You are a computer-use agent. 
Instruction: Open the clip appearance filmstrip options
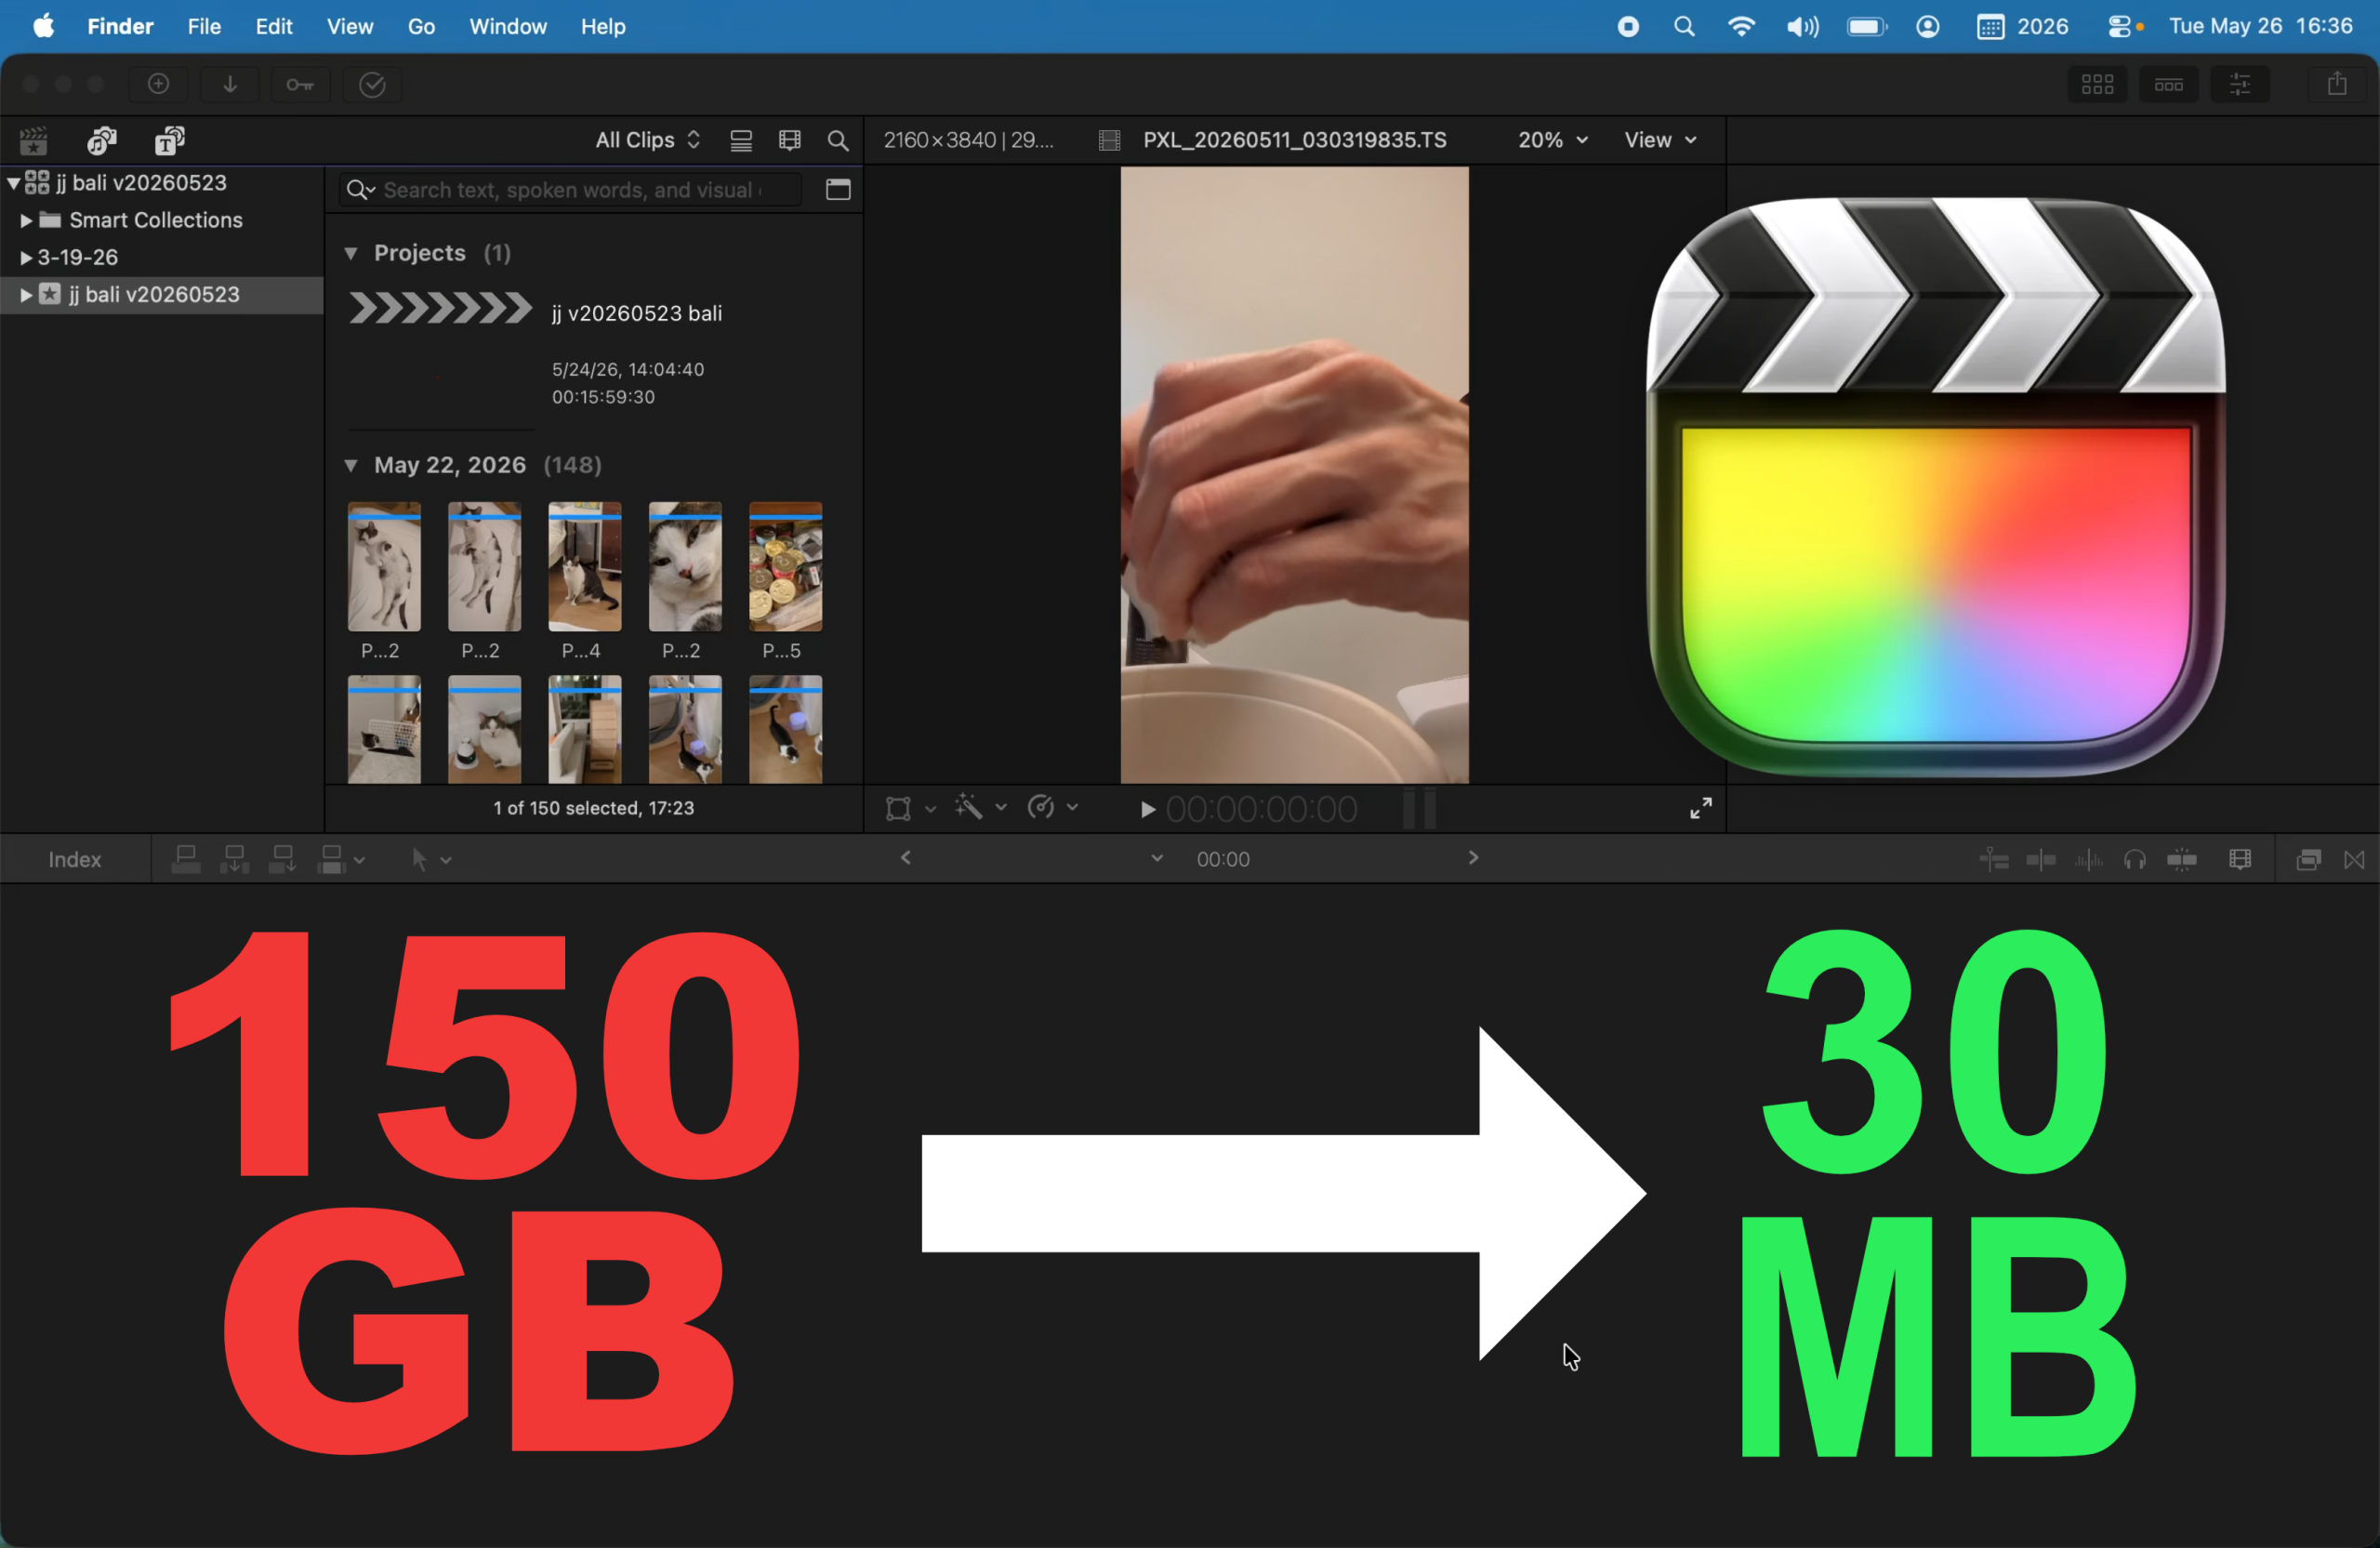coord(790,140)
